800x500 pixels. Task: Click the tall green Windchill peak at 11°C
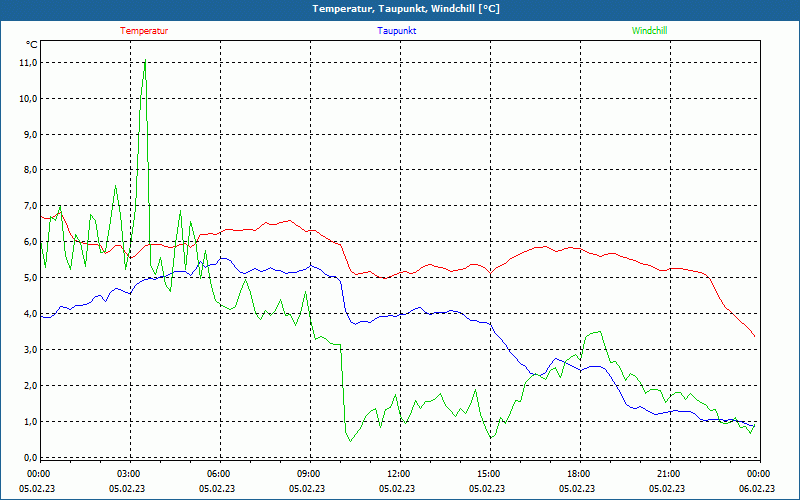pyautogui.click(x=145, y=64)
